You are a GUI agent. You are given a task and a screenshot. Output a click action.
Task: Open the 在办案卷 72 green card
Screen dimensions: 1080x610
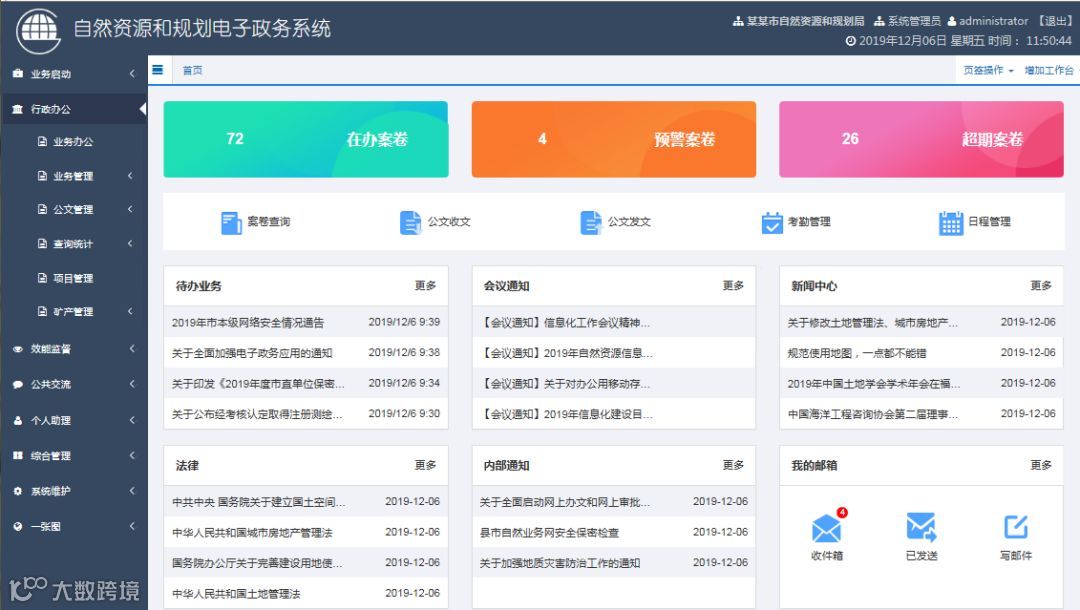[x=306, y=139]
